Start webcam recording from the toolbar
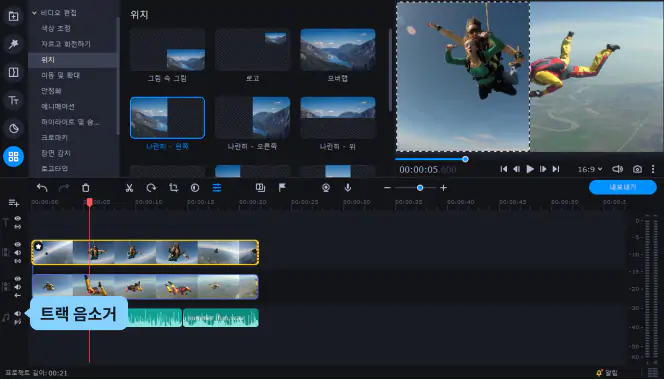The image size is (664, 380). (326, 188)
